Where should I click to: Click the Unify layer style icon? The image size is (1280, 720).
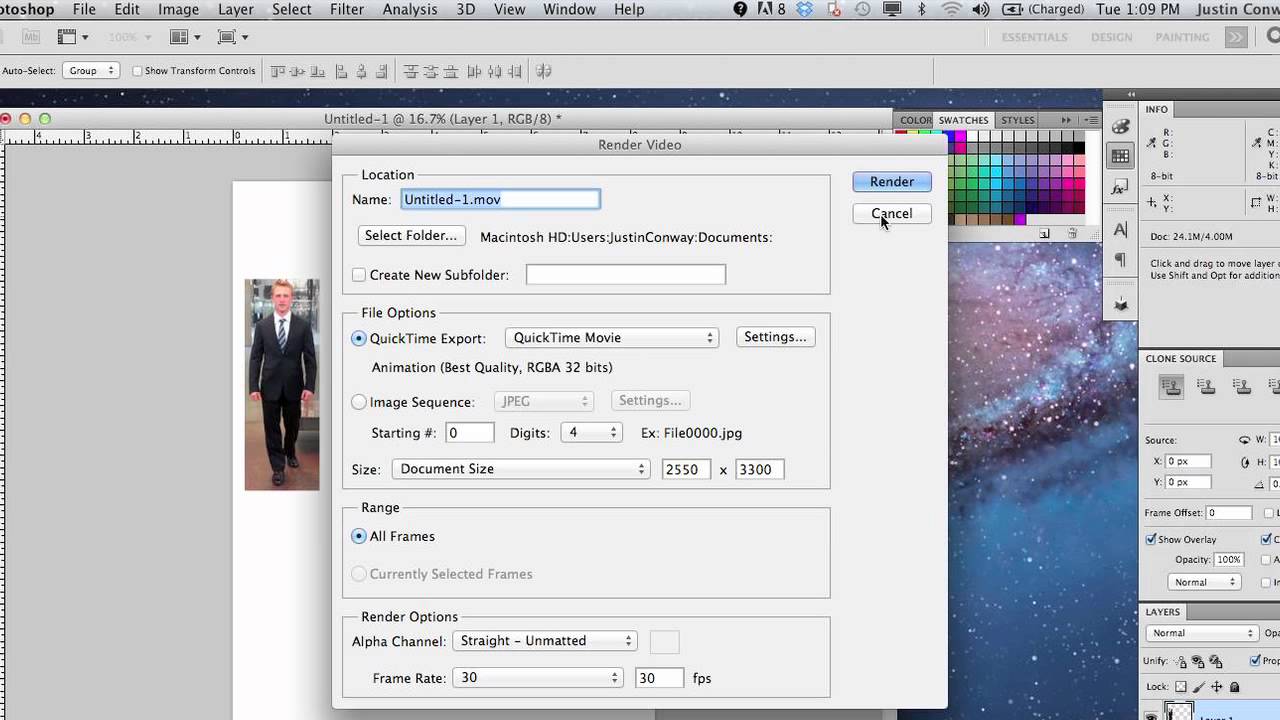pyautogui.click(x=1215, y=661)
